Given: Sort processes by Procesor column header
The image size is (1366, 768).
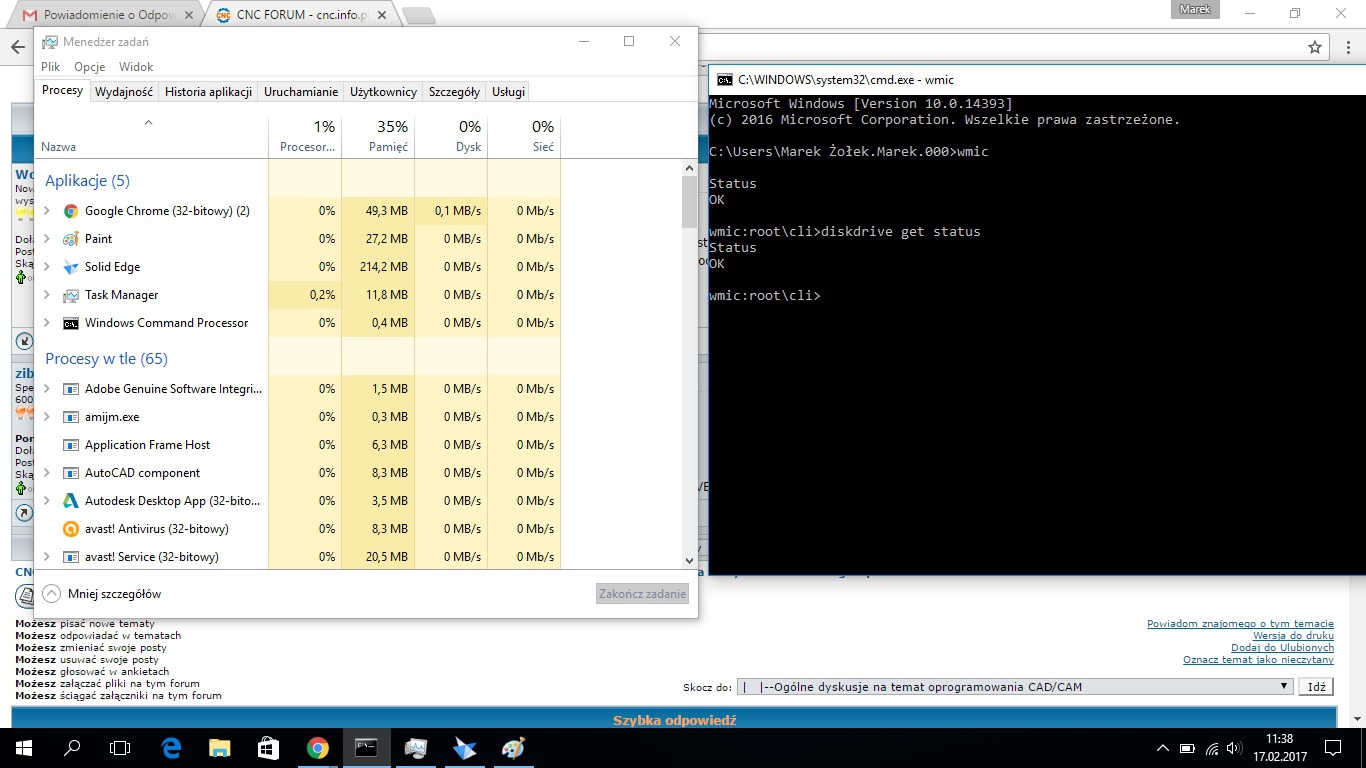Looking at the screenshot, I should point(305,136).
